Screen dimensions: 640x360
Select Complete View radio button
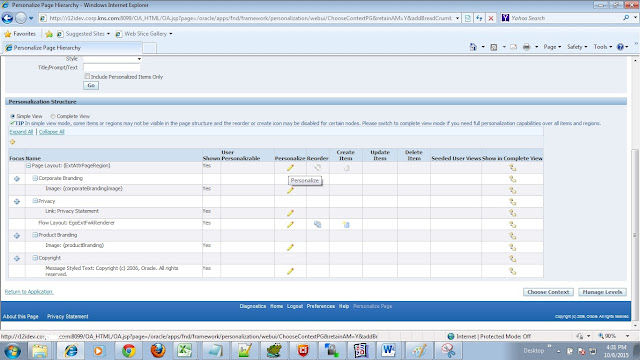coord(53,116)
